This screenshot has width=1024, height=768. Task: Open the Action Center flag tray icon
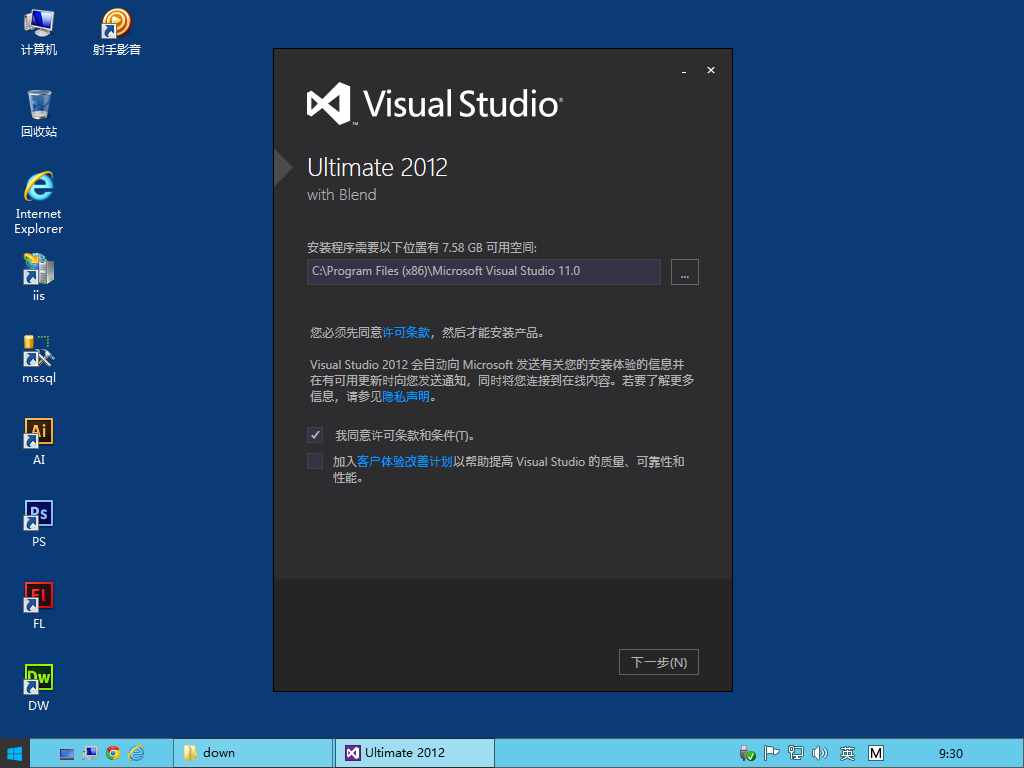[771, 754]
